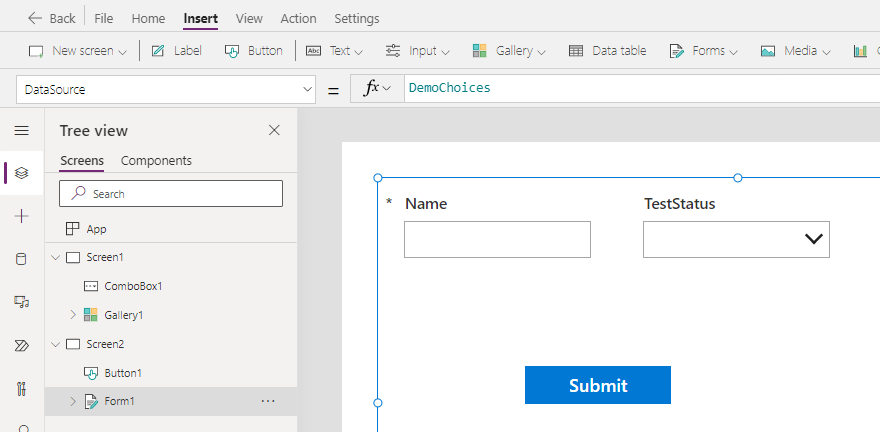Viewport: 880px width, 432px height.
Task: Open the Data cylinder icon in sidebar
Action: [21, 259]
